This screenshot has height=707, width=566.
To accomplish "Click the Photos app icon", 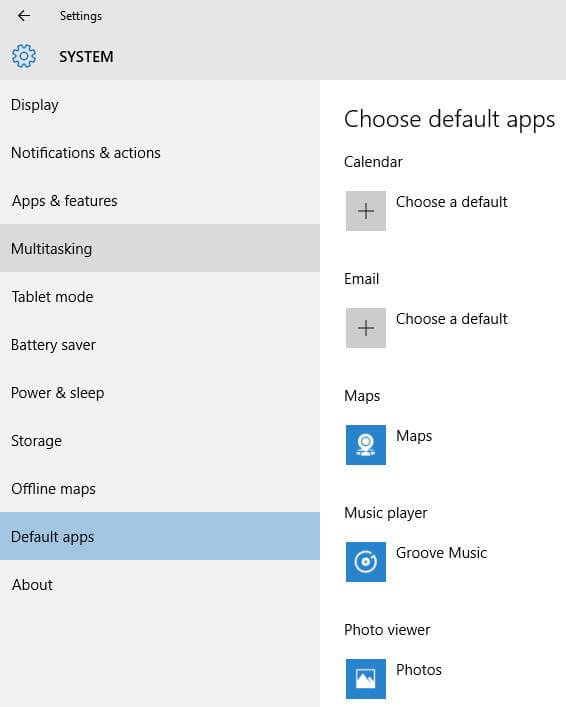I will point(366,679).
